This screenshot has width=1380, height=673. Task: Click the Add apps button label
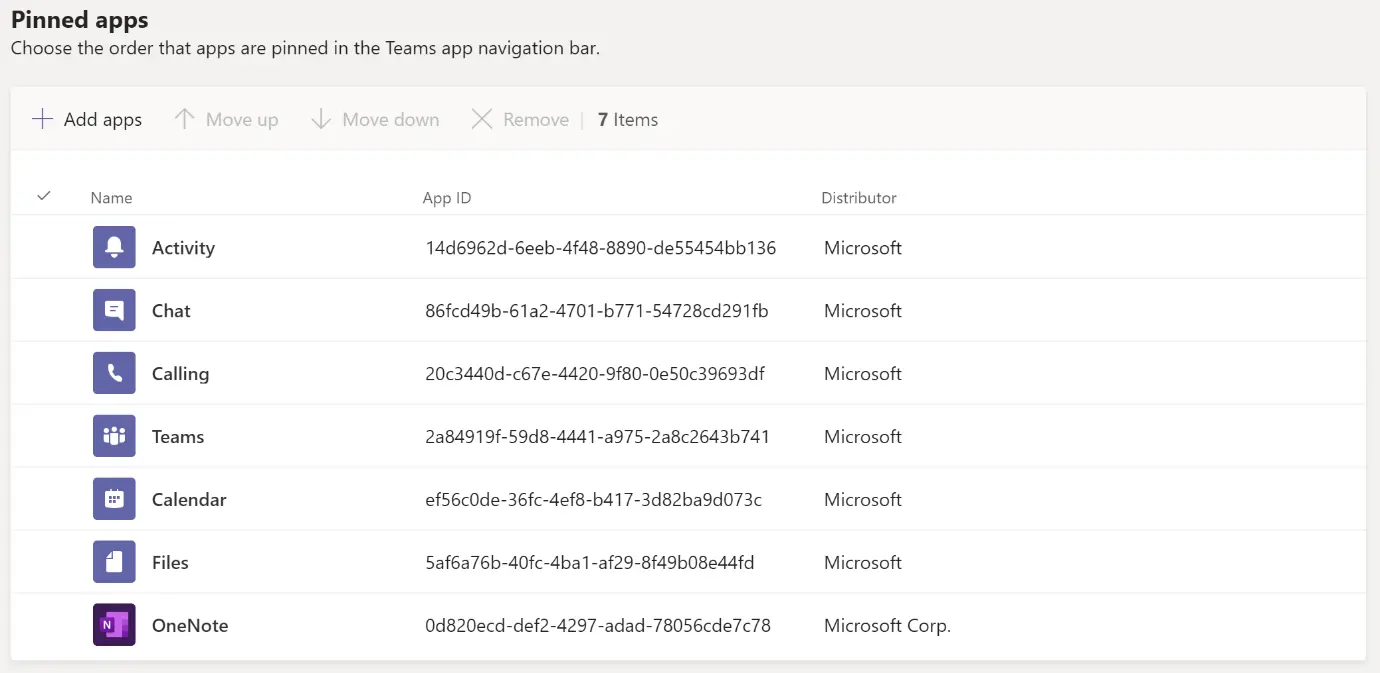(103, 120)
